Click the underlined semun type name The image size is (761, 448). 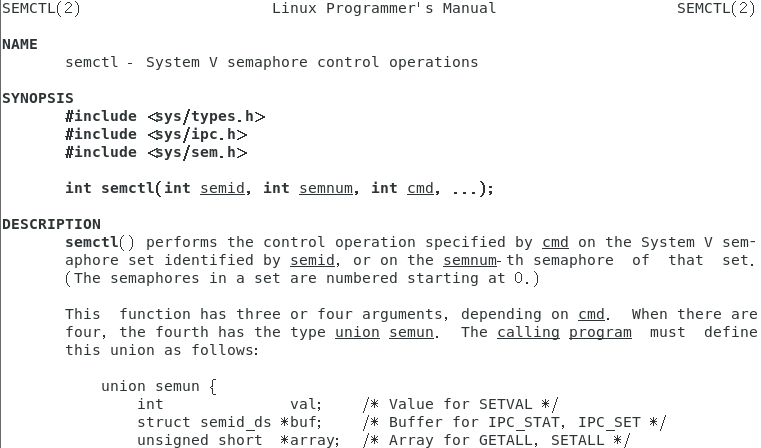[x=411, y=332]
